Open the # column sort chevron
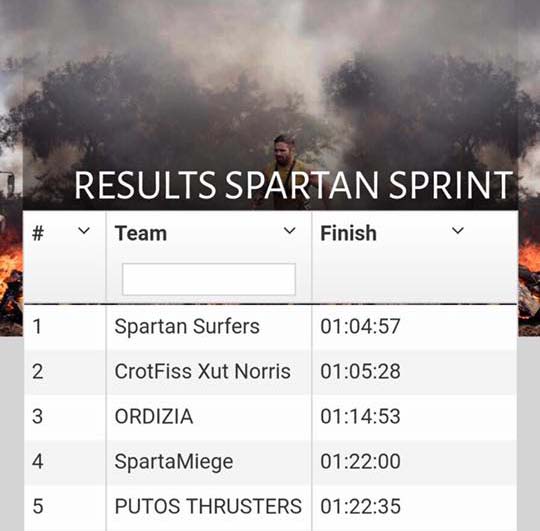Screen dimensions: 540x531 click(x=84, y=230)
